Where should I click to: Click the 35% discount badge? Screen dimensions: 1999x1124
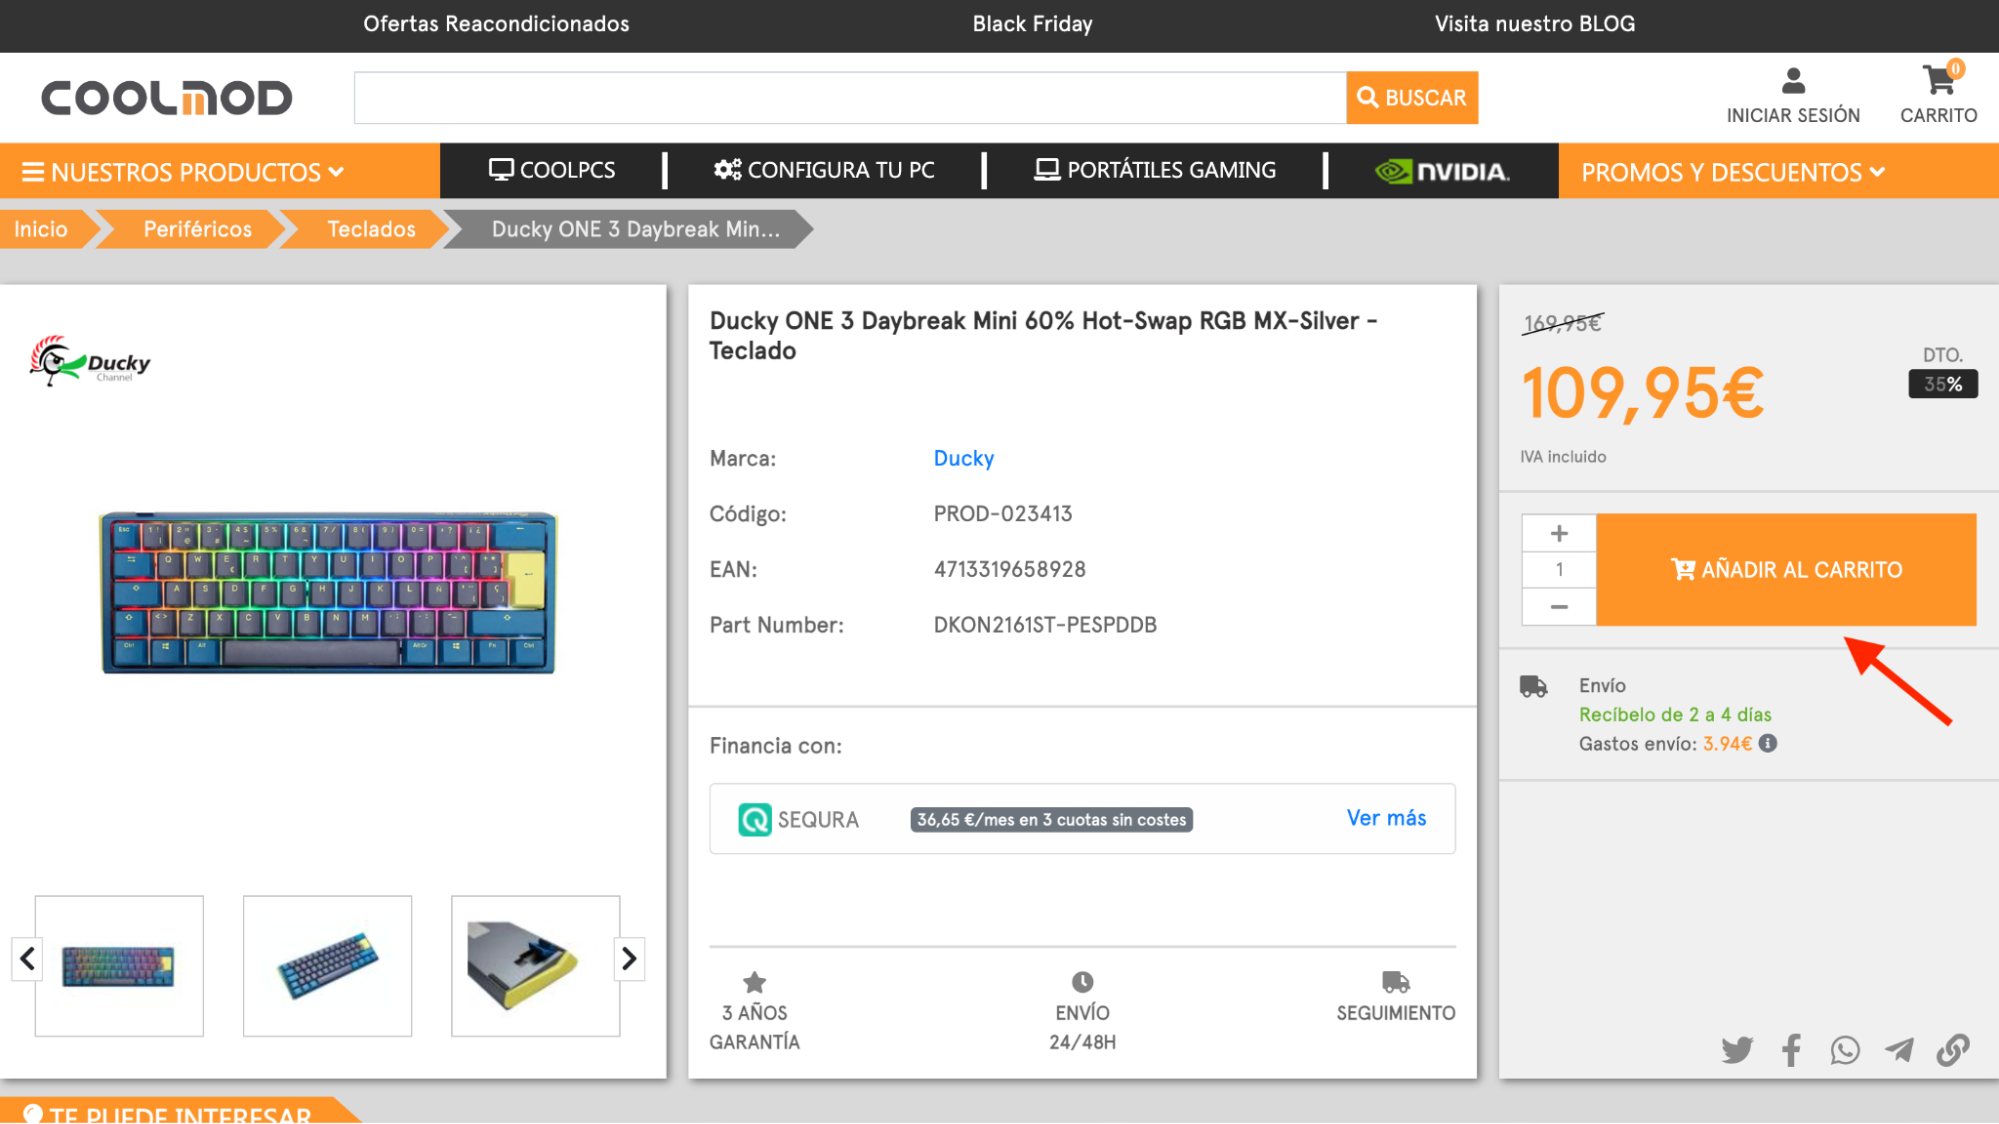pos(1943,384)
